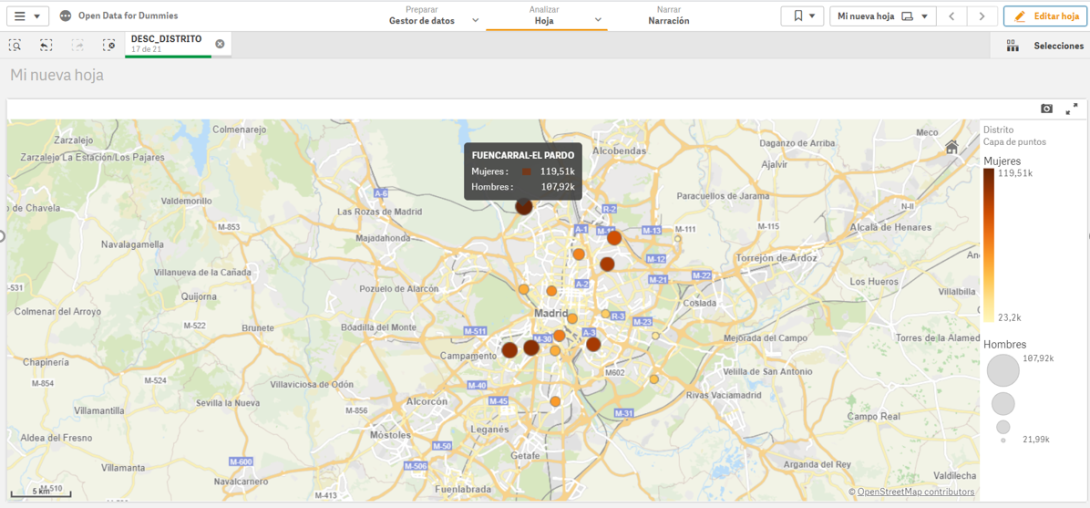
Task: Click the Mujeres color gradient legend bar
Action: tap(989, 245)
